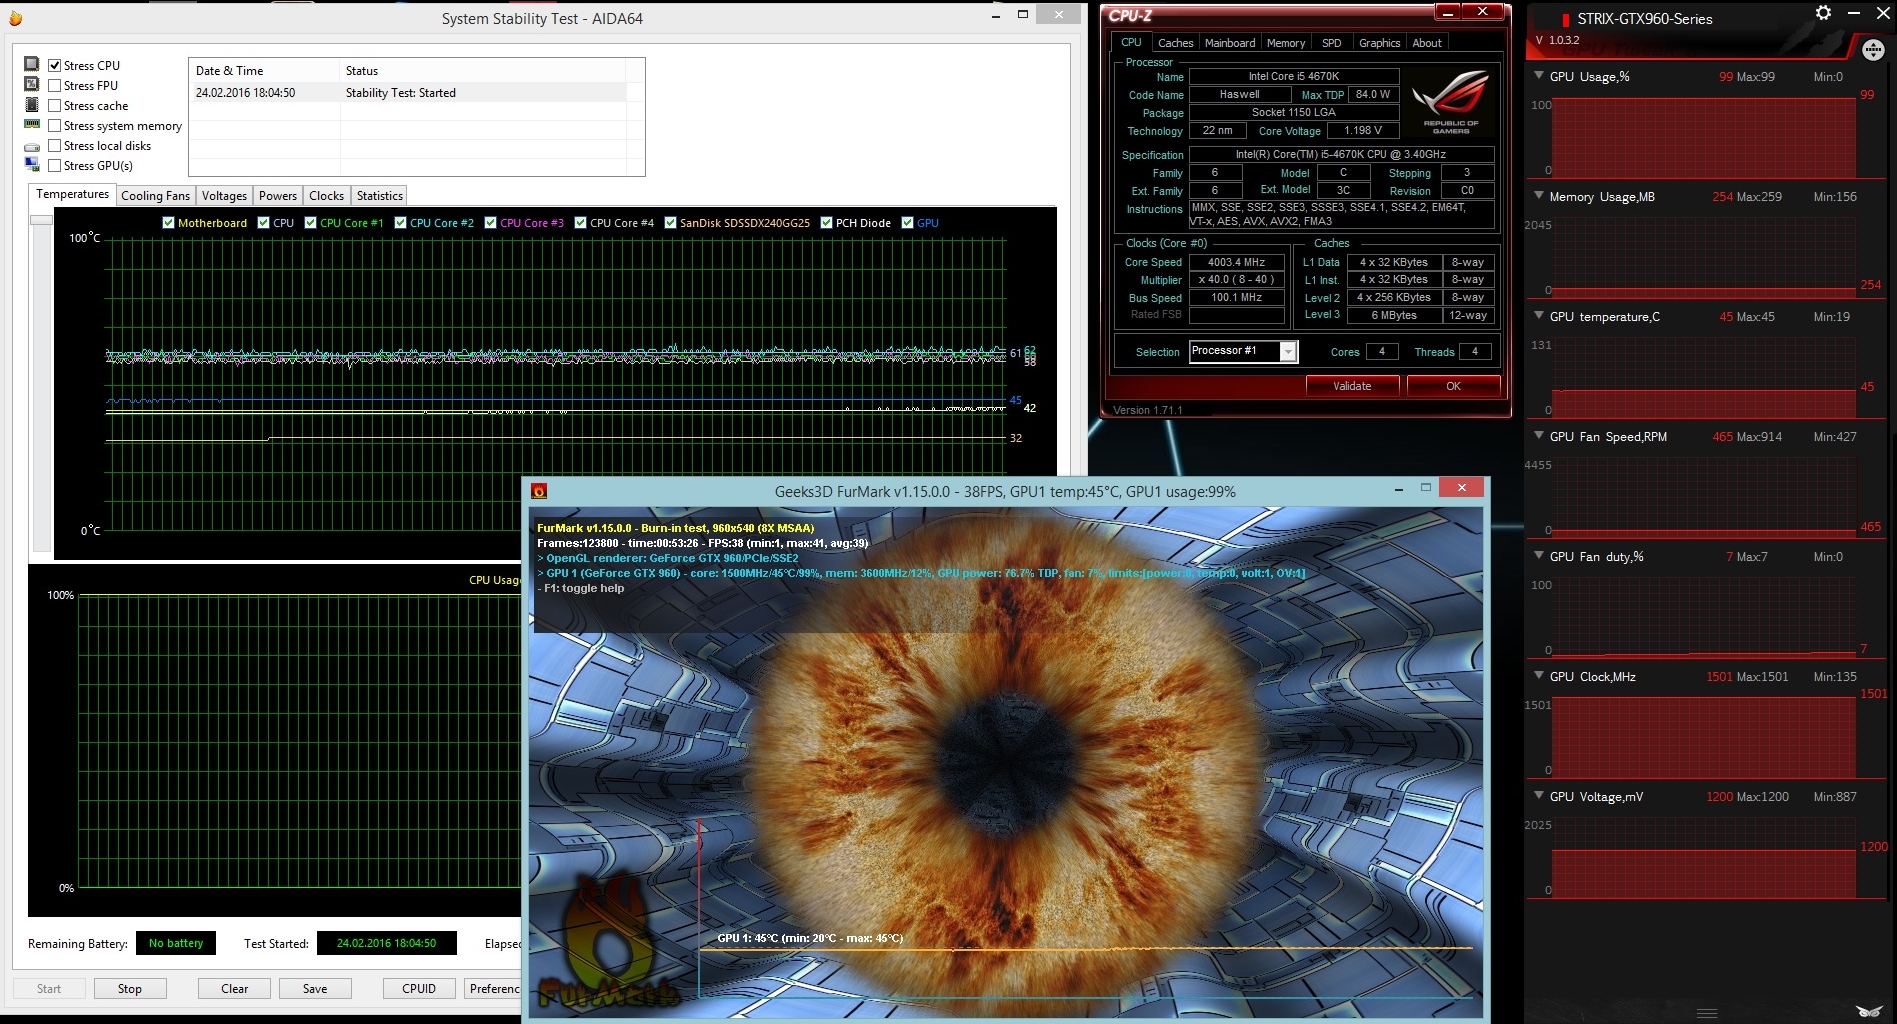Uncheck CPU Core #3 legend checkbox
Viewport: 1897px width, 1024px height.
pyautogui.click(x=491, y=223)
